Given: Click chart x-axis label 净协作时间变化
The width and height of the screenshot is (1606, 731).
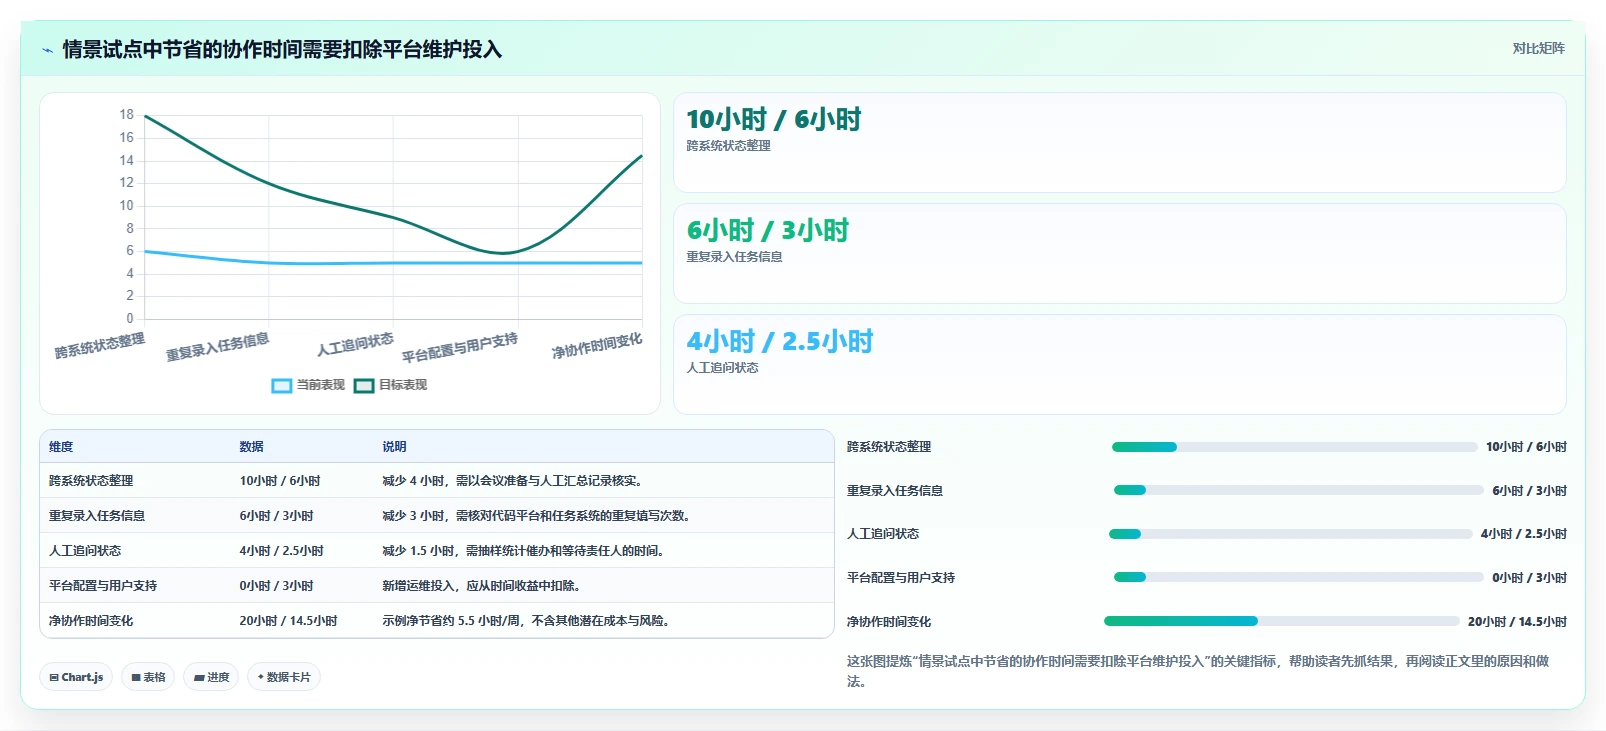Looking at the screenshot, I should 597,346.
